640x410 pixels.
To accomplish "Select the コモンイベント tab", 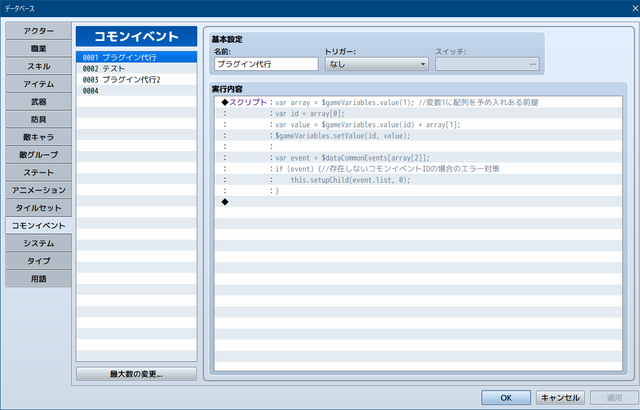I will (x=38, y=226).
